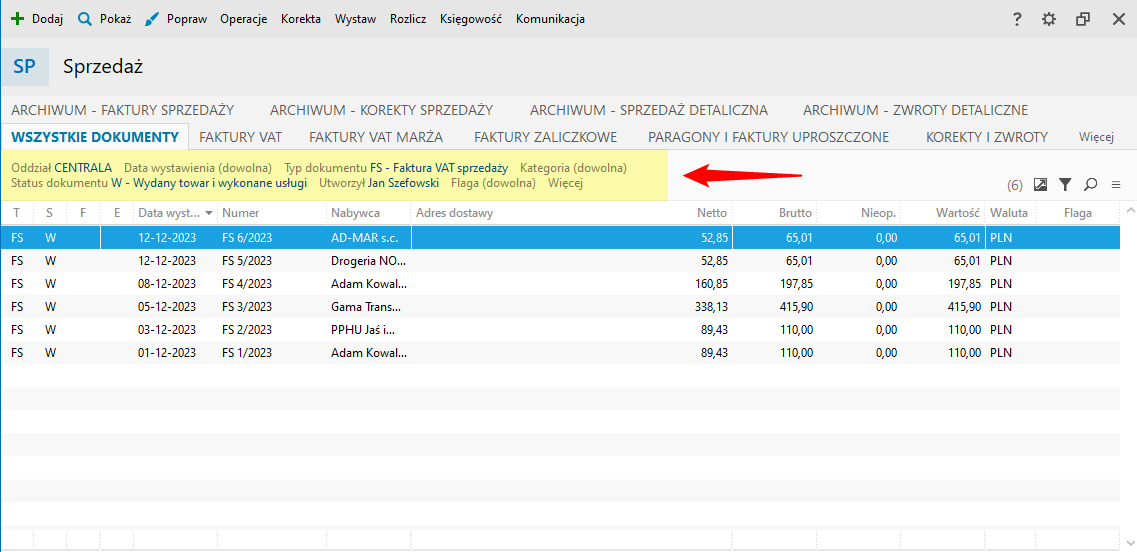Click the Popraw brush icon
This screenshot has height=552, width=1137.
click(x=152, y=20)
